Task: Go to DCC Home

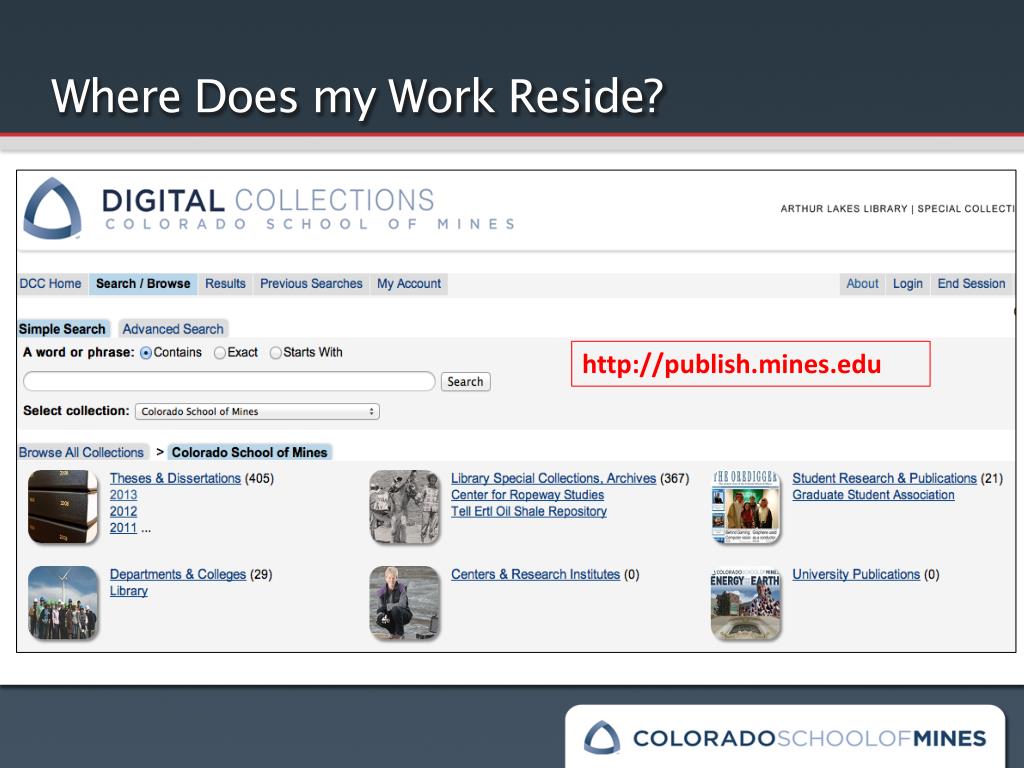Action: click(x=50, y=283)
